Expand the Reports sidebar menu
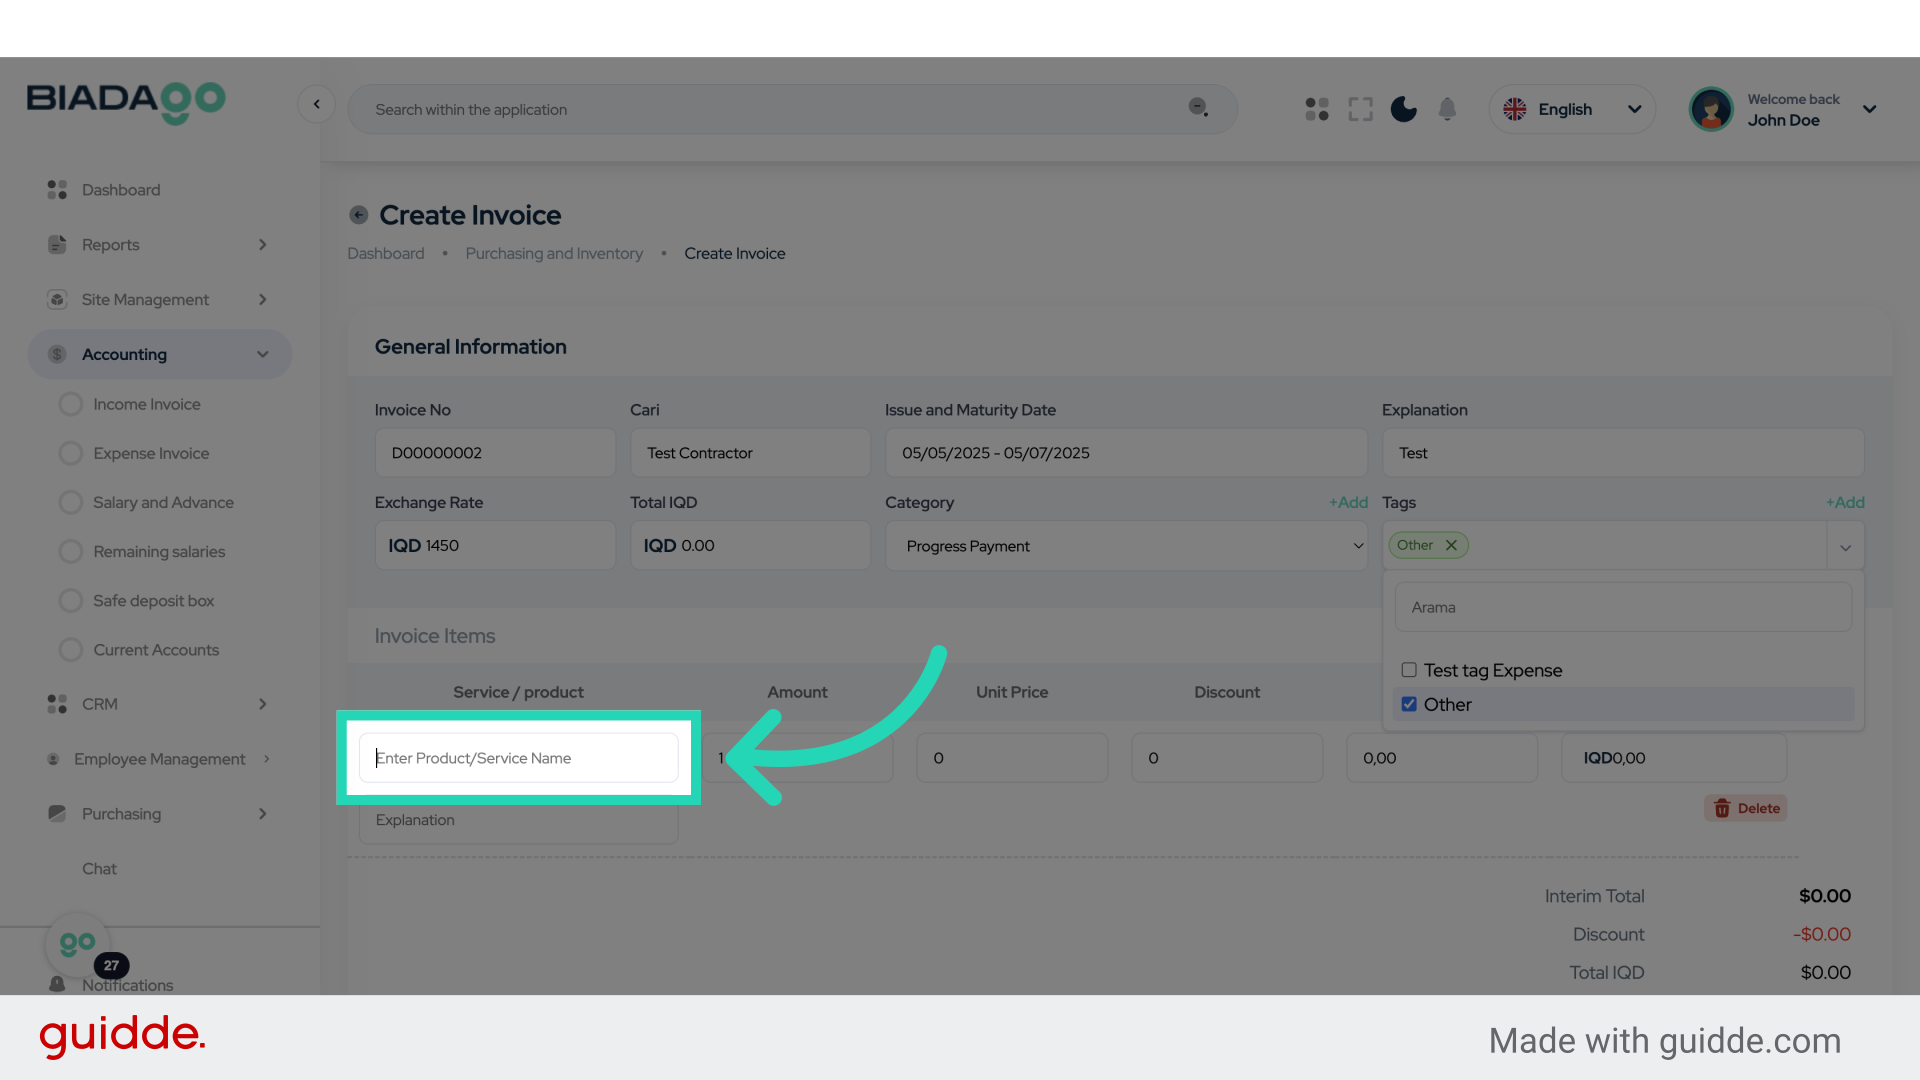Screen dimensions: 1920x1080 (262, 244)
